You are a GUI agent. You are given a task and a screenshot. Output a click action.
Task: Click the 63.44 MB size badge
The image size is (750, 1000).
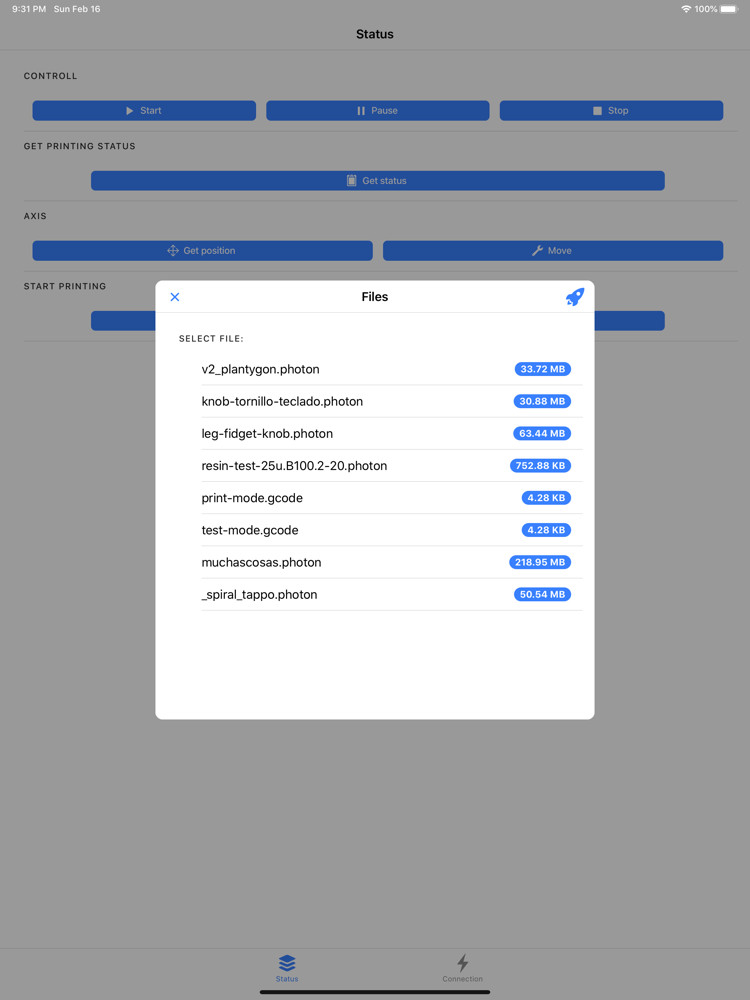pos(542,434)
